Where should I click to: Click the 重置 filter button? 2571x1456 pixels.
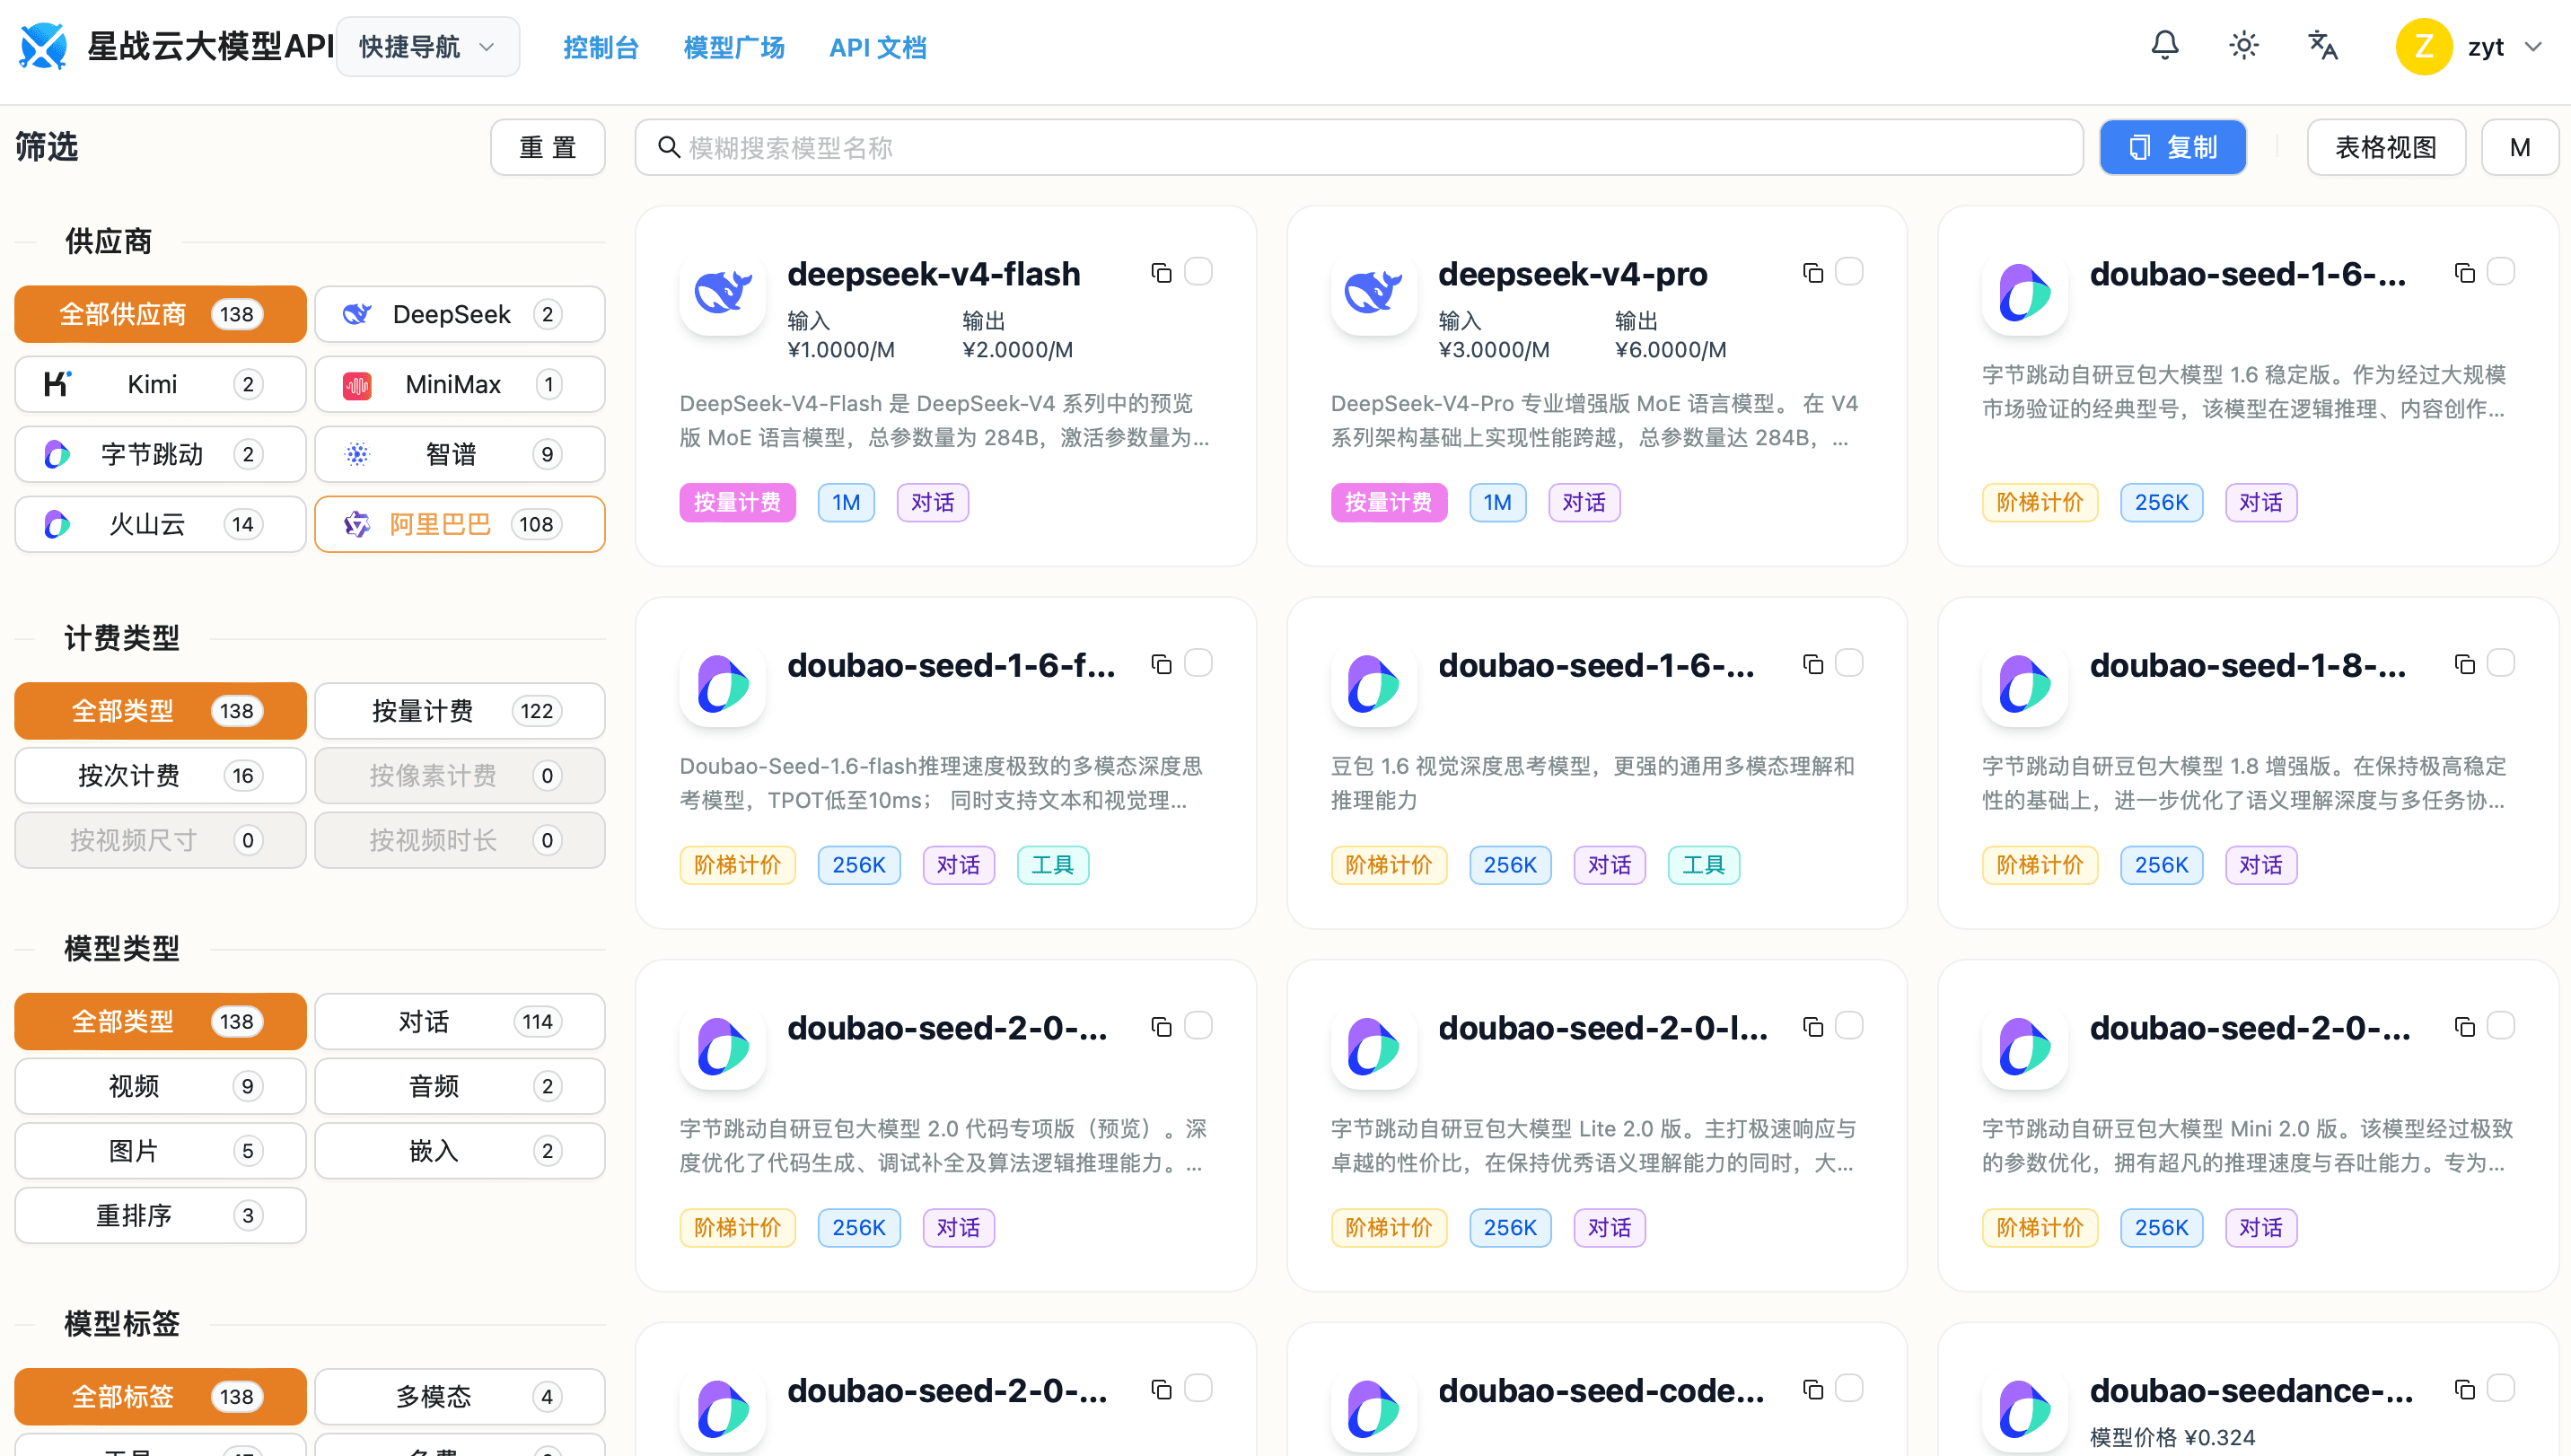[548, 148]
